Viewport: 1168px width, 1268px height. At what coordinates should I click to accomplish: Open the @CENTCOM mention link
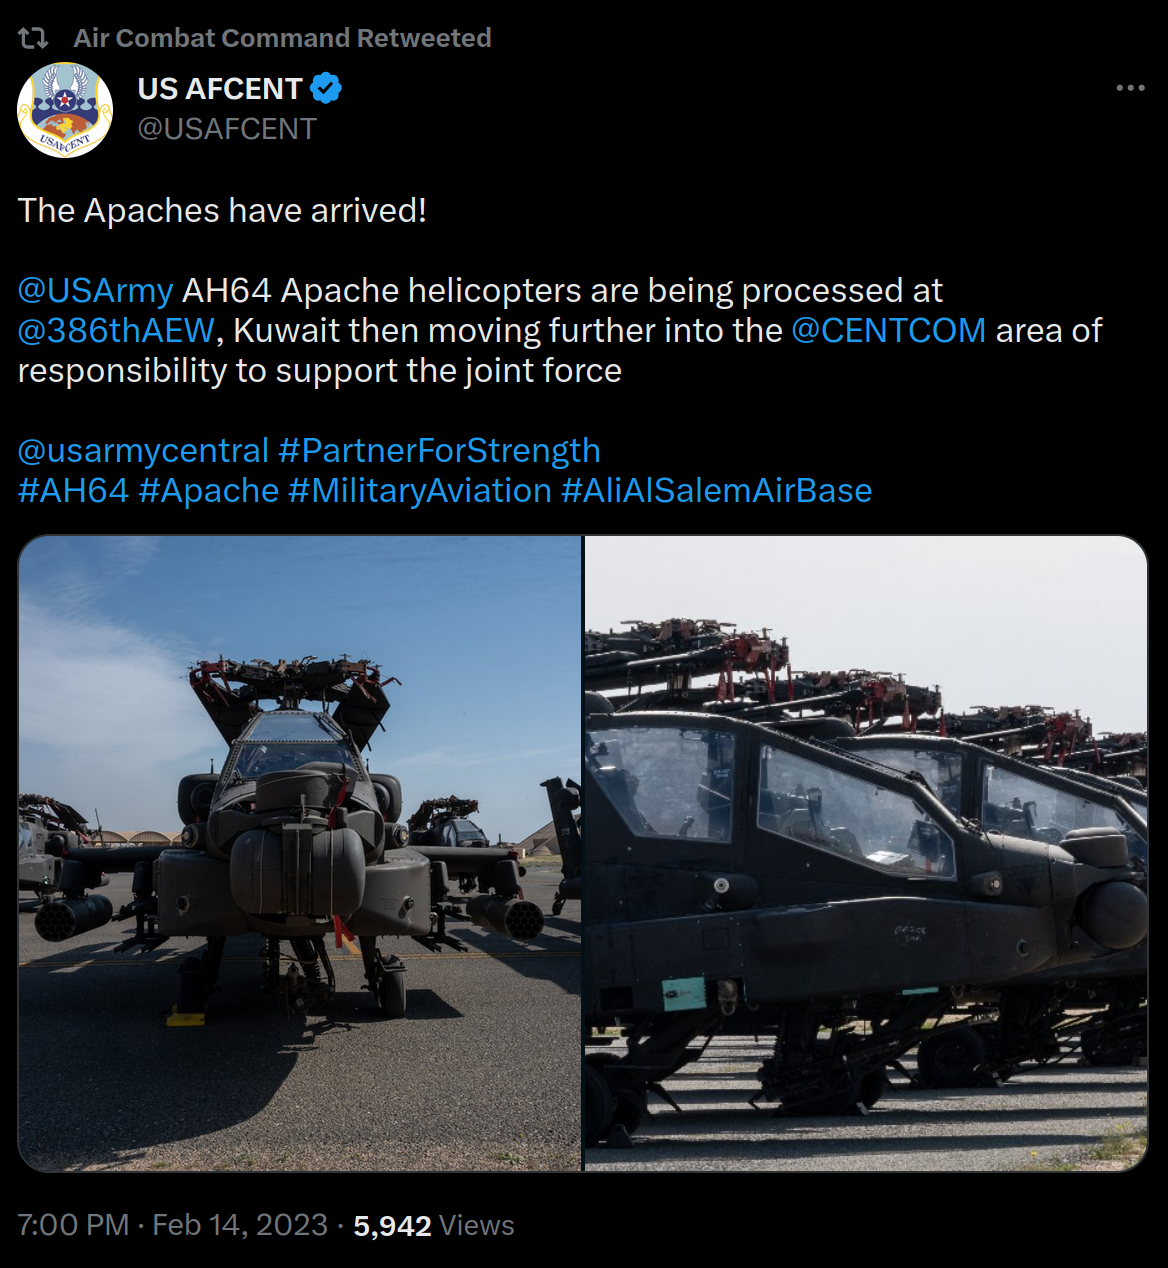point(888,330)
